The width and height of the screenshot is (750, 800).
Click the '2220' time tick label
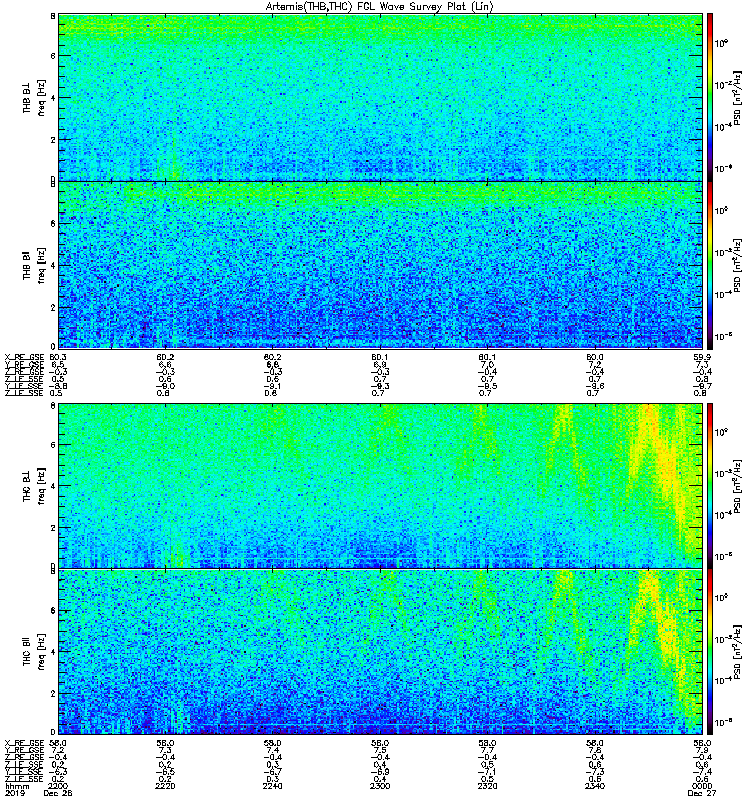click(165, 786)
